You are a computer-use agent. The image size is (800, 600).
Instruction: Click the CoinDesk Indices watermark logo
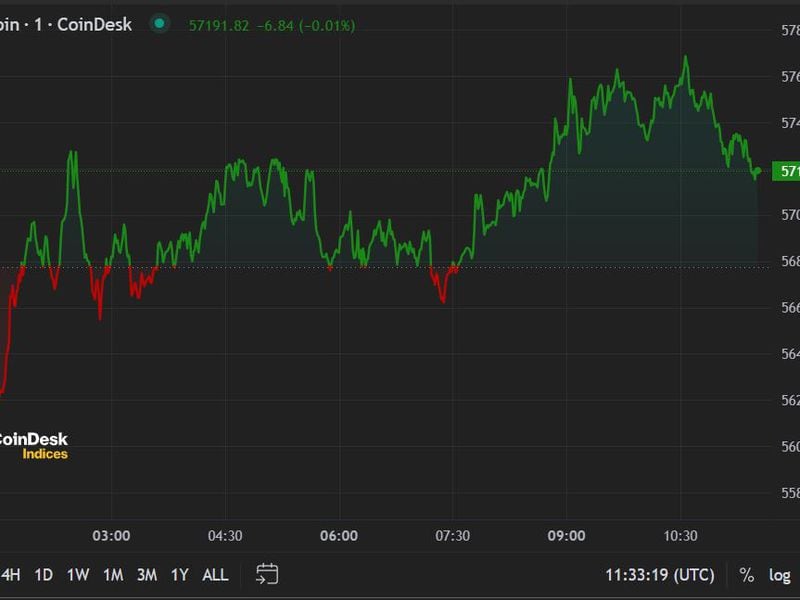tap(33, 444)
